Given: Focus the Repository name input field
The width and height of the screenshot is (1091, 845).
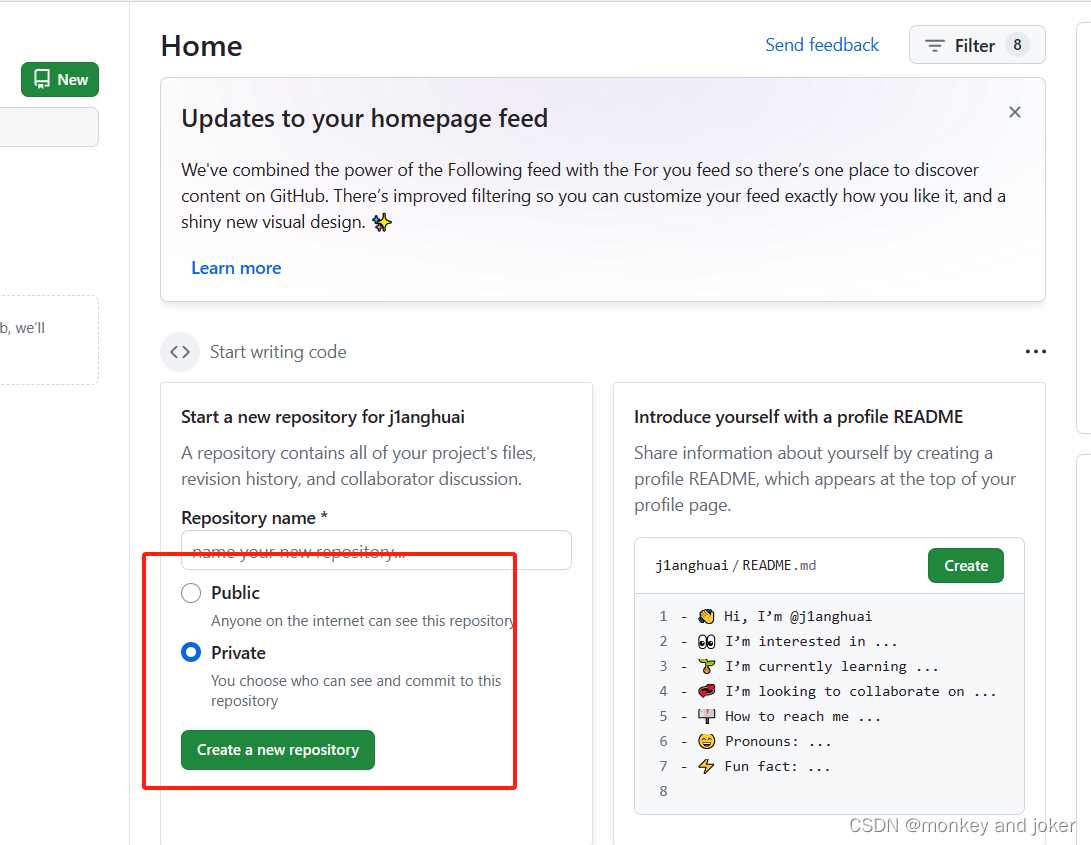Looking at the screenshot, I should pos(376,550).
